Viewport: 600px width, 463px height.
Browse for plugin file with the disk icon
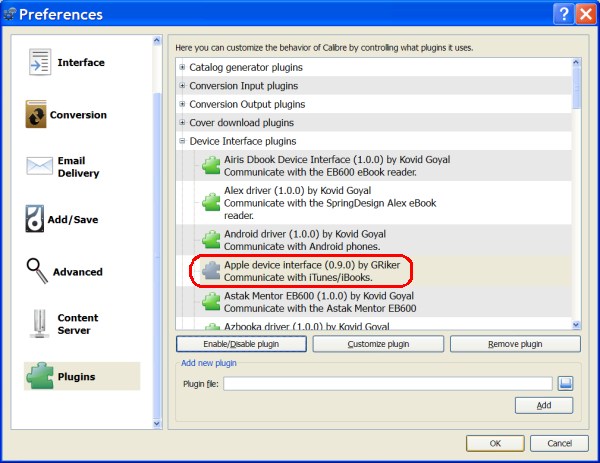click(x=565, y=383)
